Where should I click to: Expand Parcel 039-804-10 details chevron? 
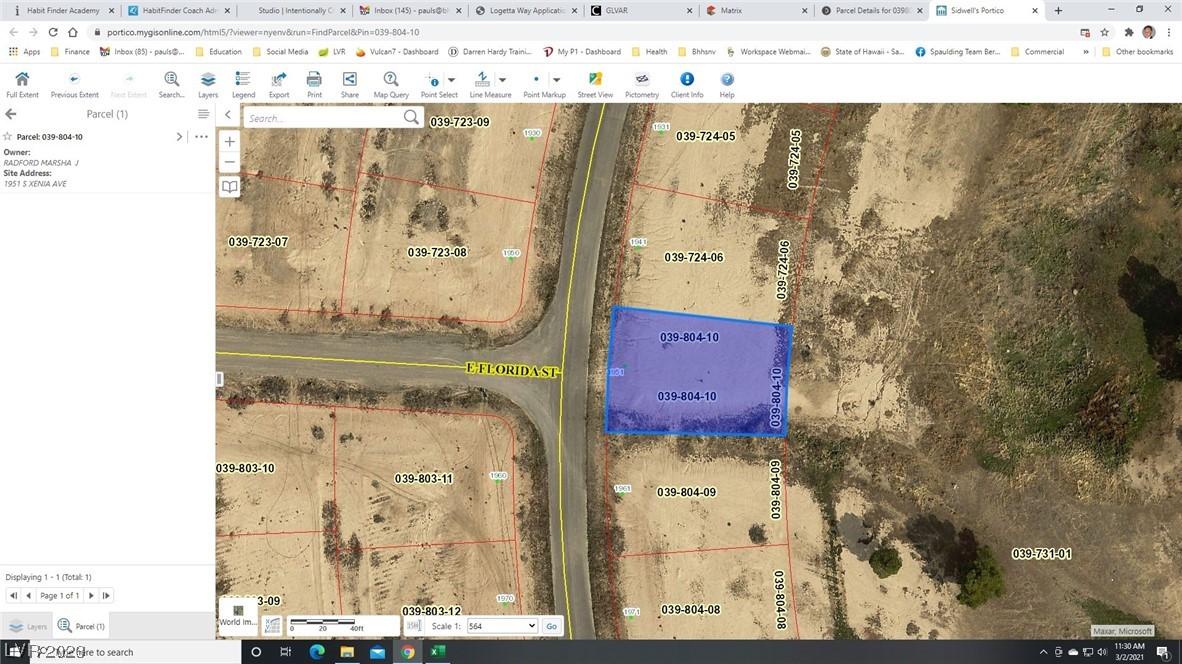[x=179, y=136]
